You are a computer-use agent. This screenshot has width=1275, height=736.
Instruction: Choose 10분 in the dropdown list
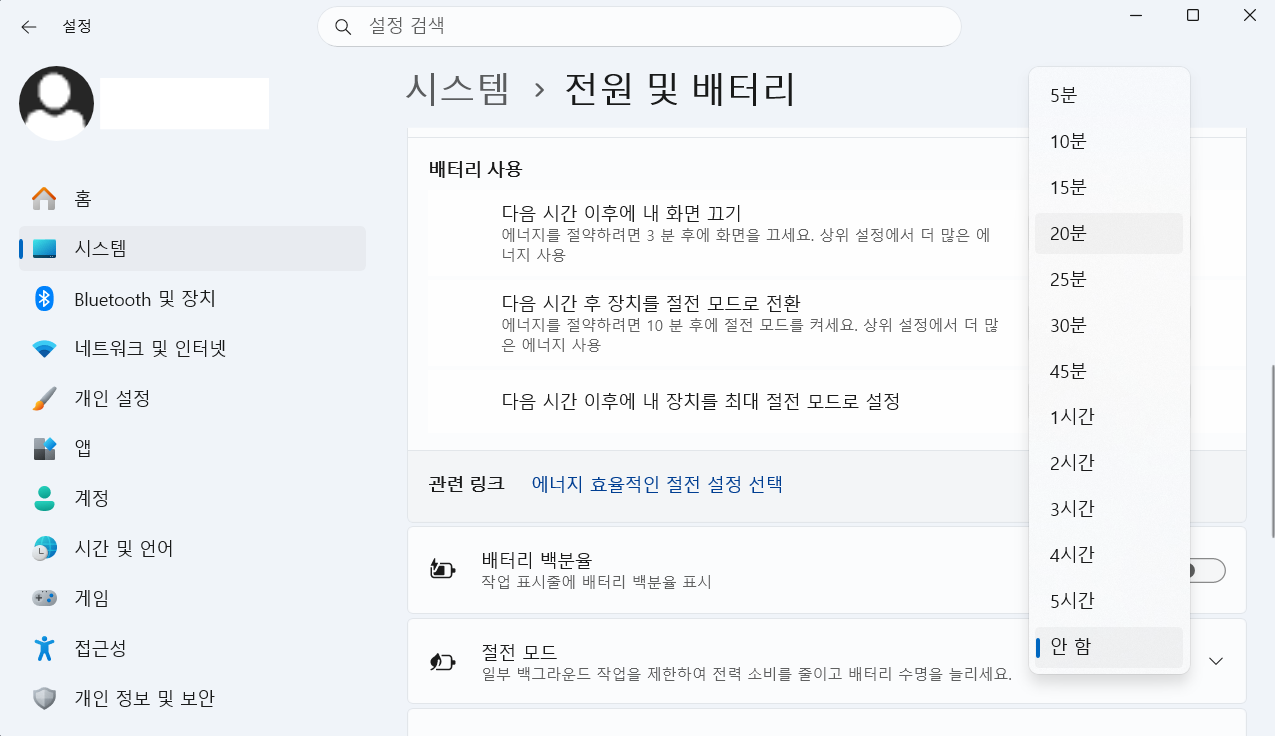[x=1109, y=142]
